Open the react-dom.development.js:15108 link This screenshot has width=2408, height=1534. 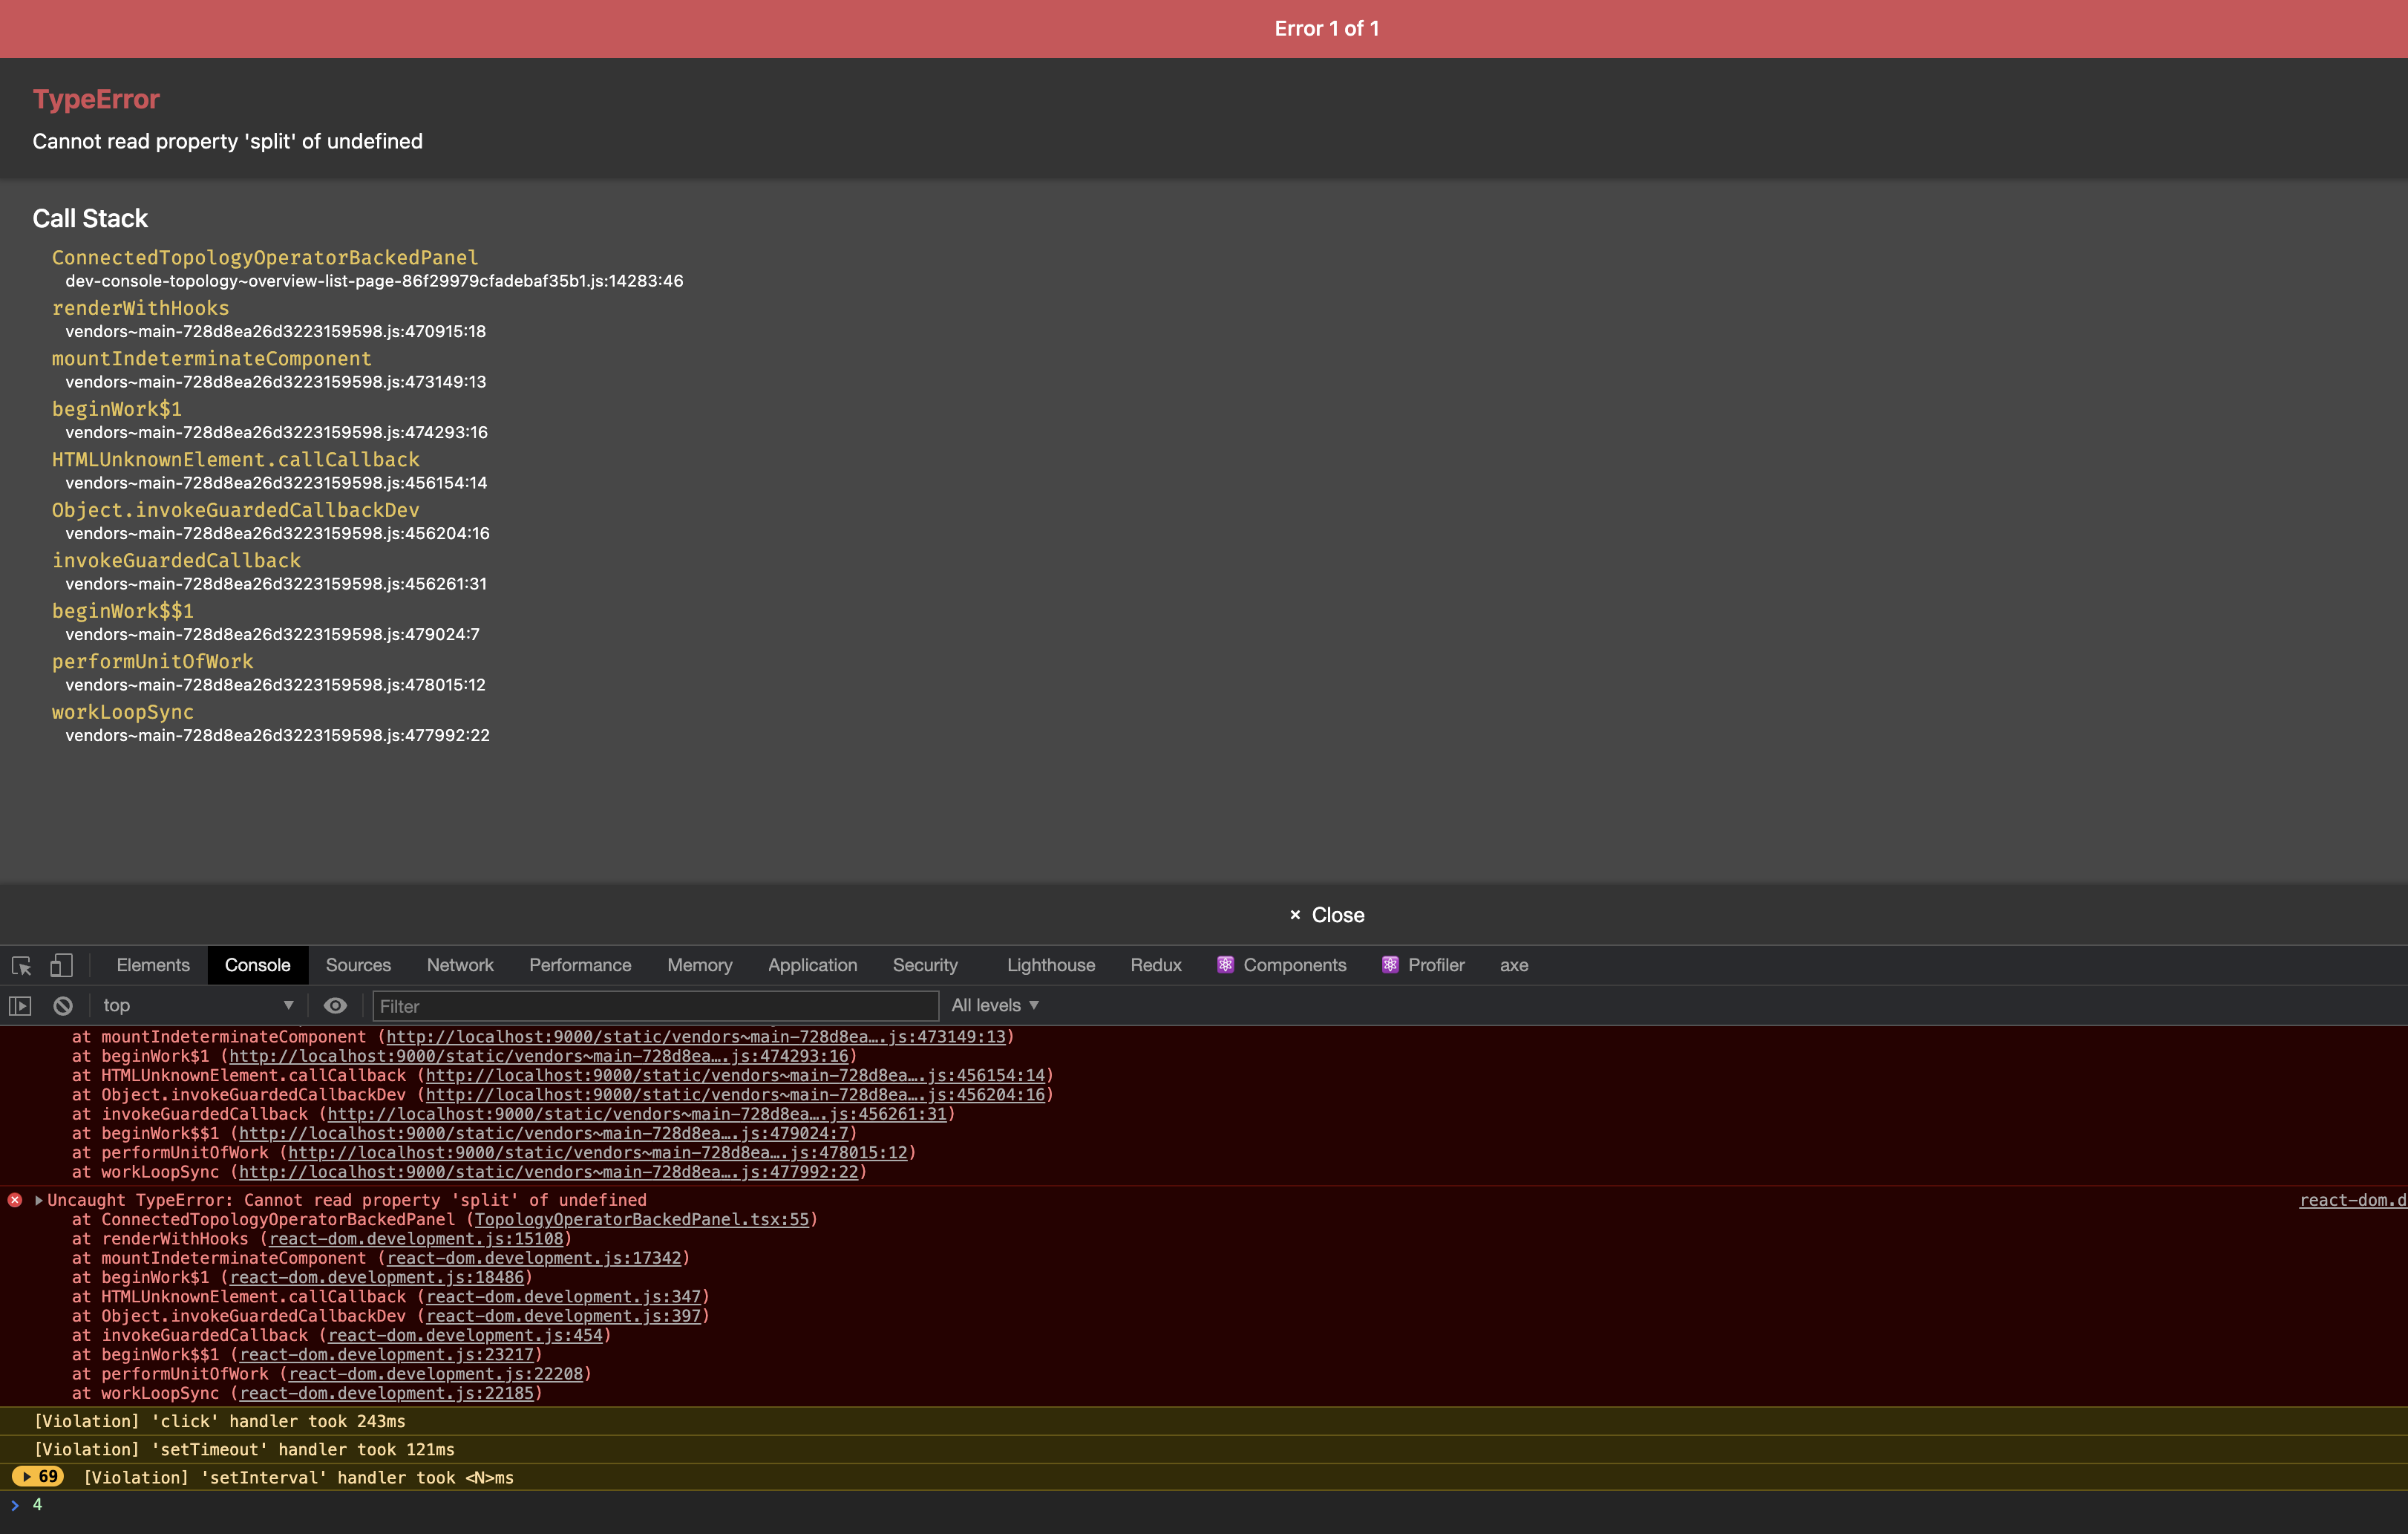tap(416, 1239)
